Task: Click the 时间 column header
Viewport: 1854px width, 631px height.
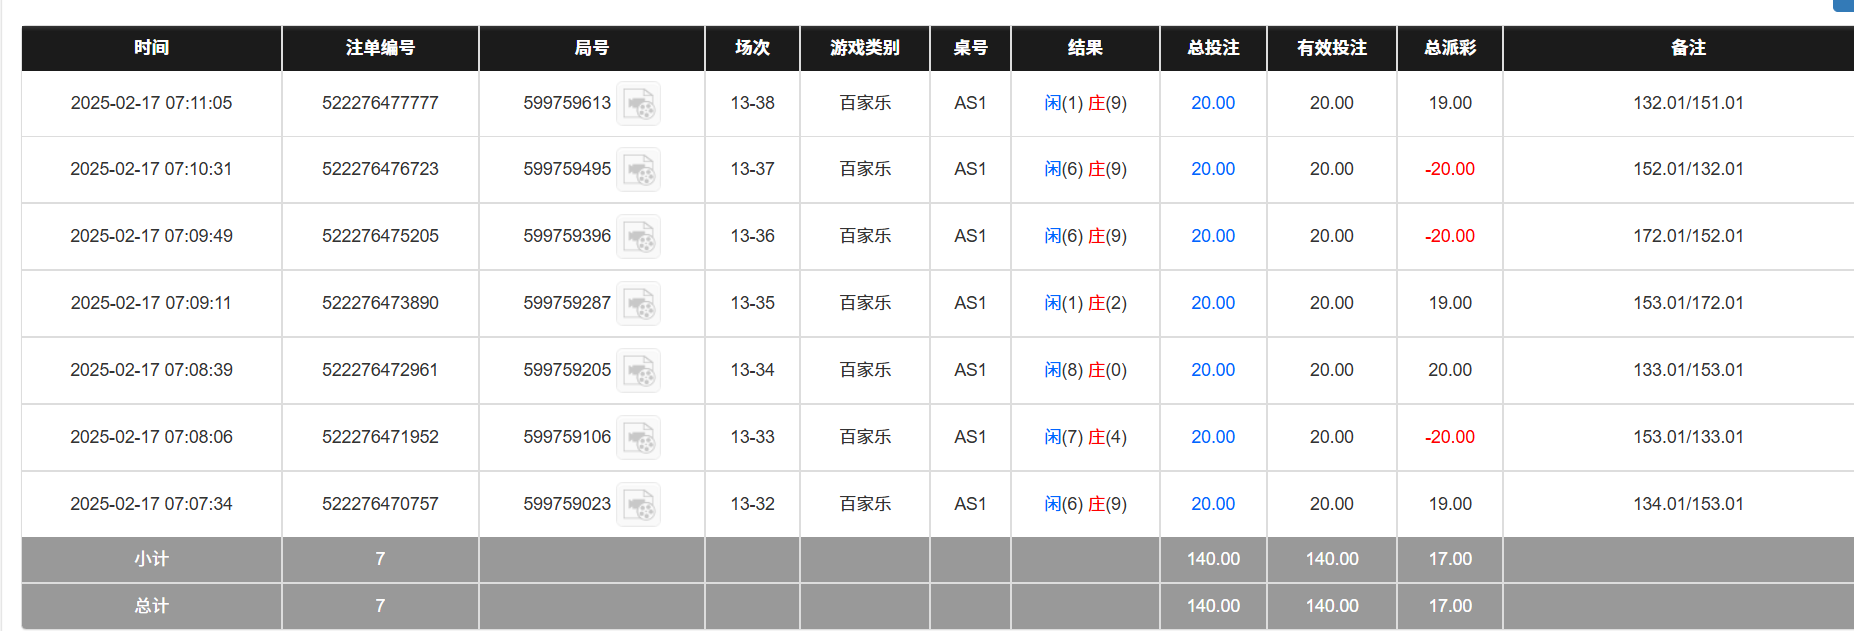Action: [151, 48]
